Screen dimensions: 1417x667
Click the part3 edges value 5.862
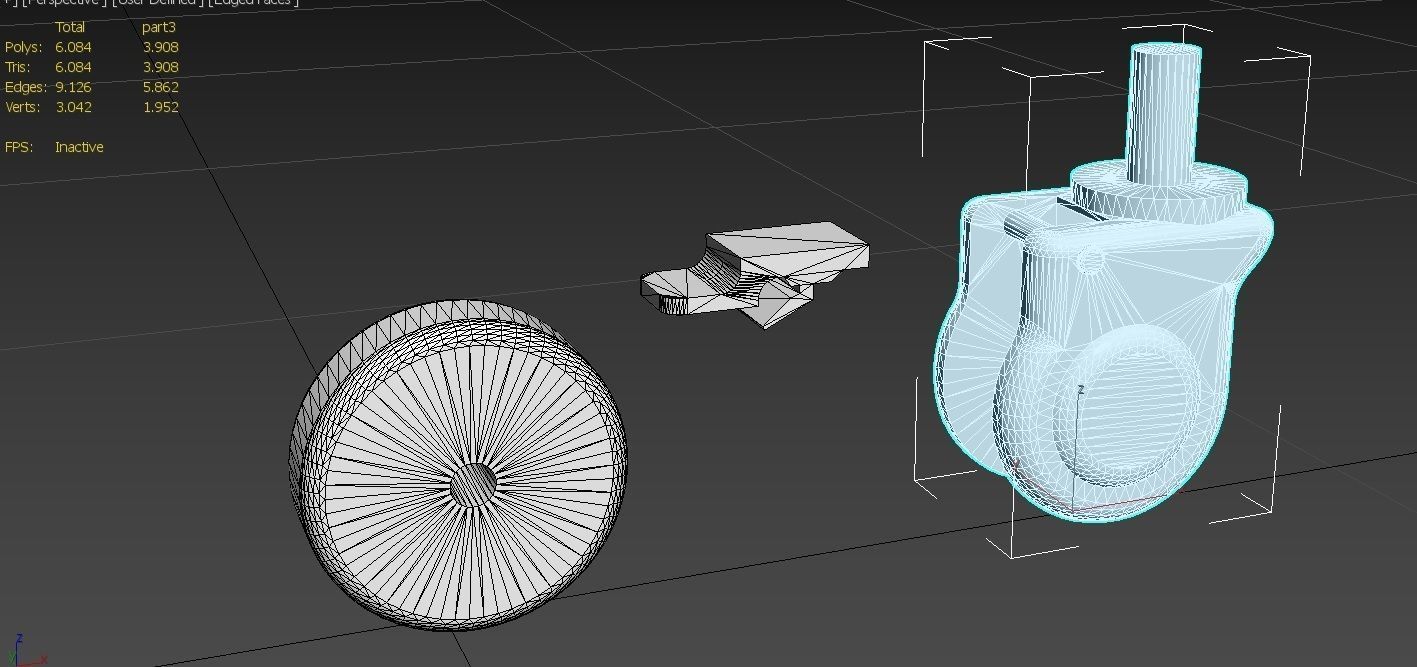tap(161, 87)
